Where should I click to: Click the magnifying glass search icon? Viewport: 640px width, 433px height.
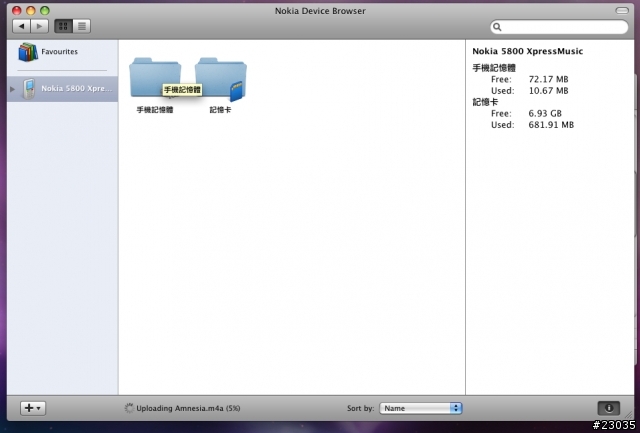point(497,27)
